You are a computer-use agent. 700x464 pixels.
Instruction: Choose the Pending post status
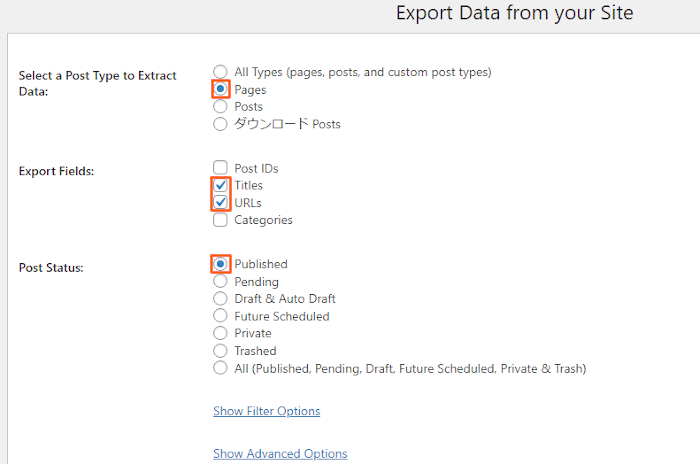click(220, 281)
